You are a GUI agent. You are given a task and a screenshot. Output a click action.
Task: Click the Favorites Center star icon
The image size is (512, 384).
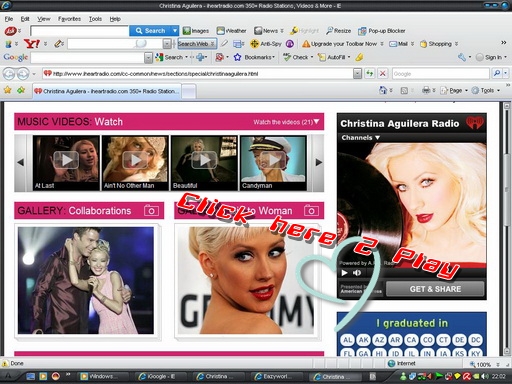(x=8, y=90)
